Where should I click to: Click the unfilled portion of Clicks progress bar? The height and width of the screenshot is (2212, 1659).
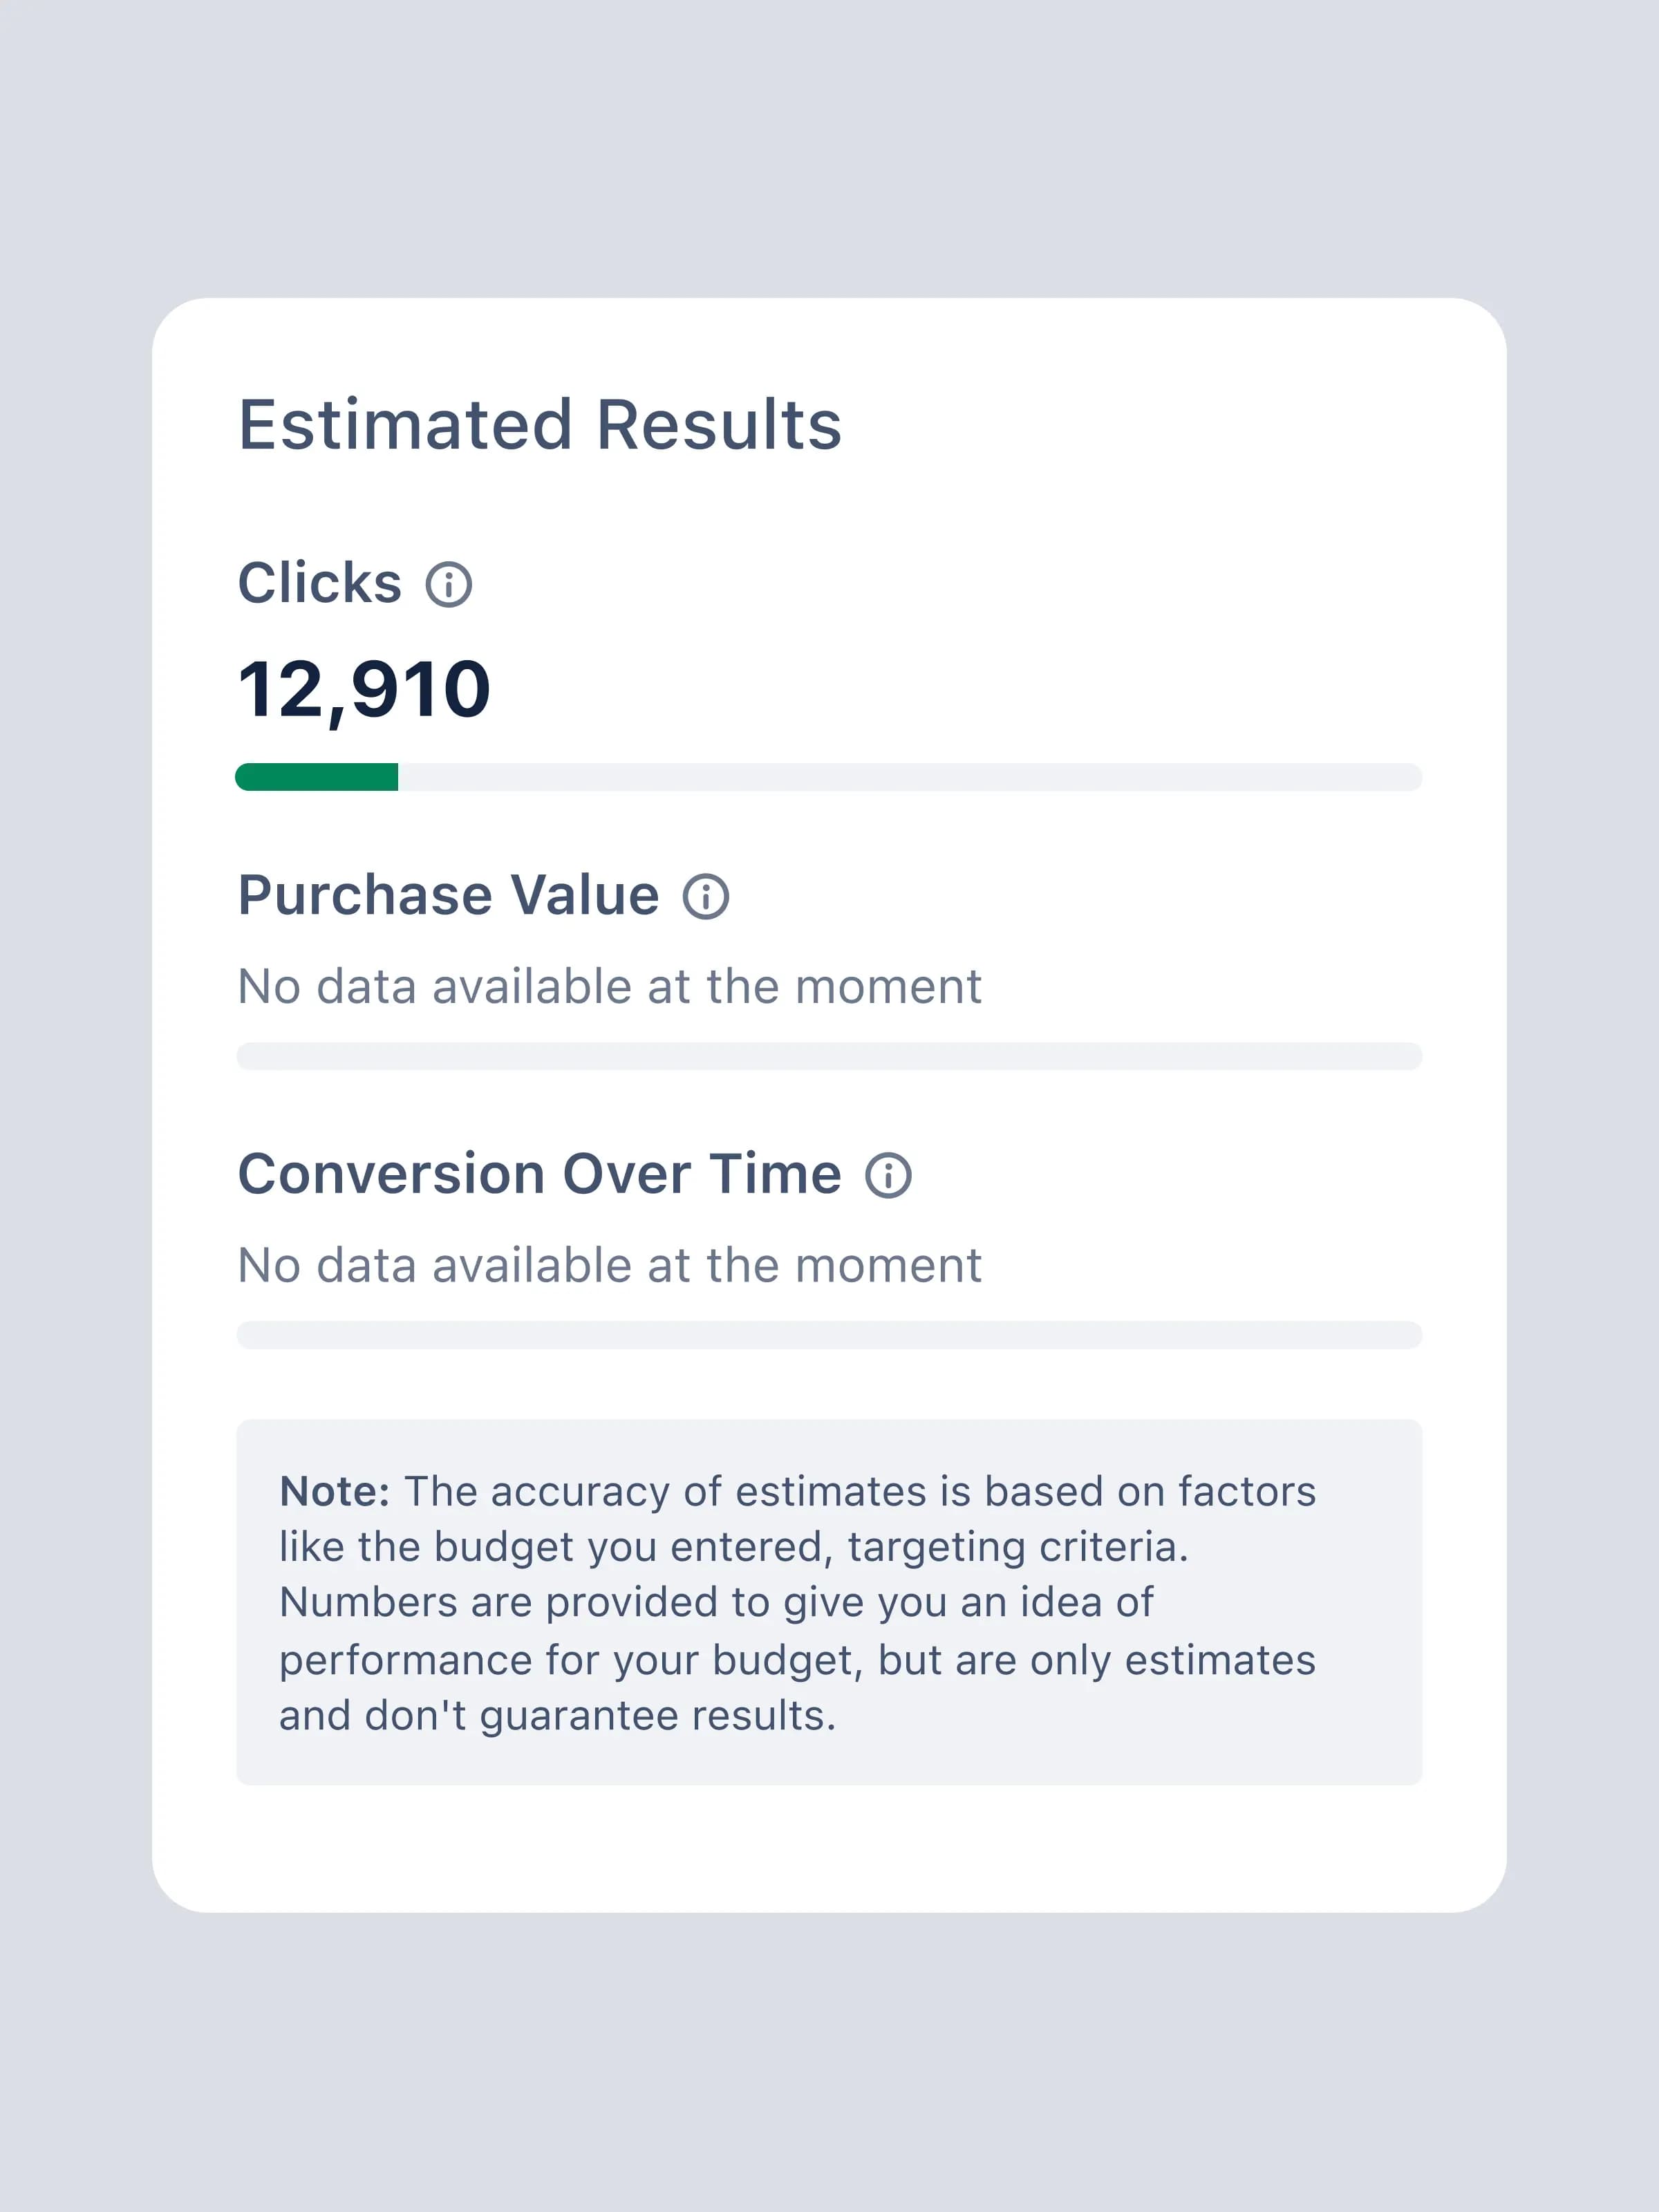[910, 777]
